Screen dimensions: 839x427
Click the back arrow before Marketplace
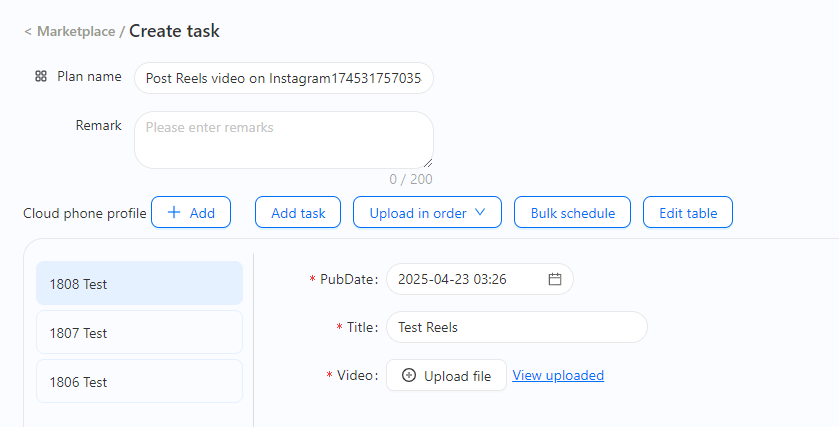pyautogui.click(x=28, y=32)
